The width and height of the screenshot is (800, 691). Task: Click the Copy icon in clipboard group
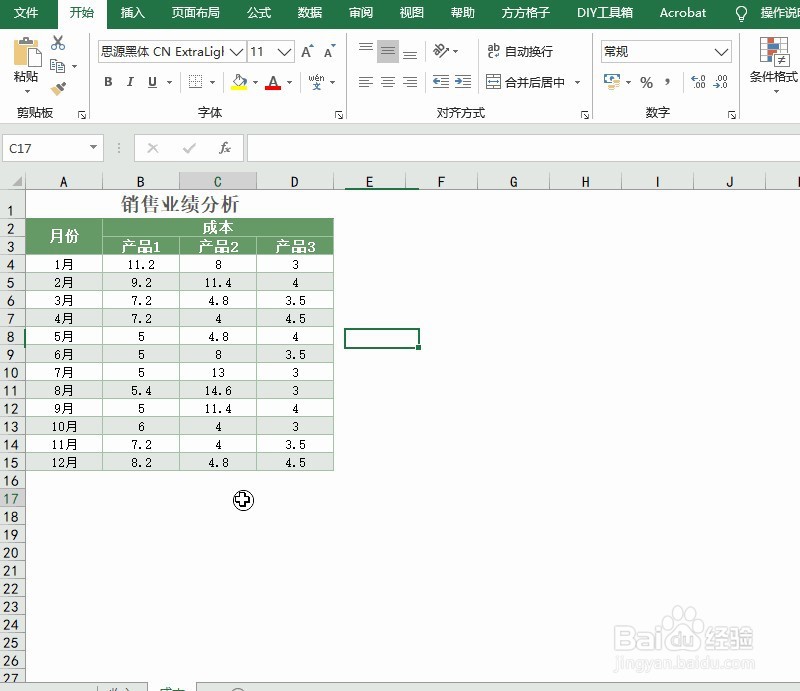[58, 66]
